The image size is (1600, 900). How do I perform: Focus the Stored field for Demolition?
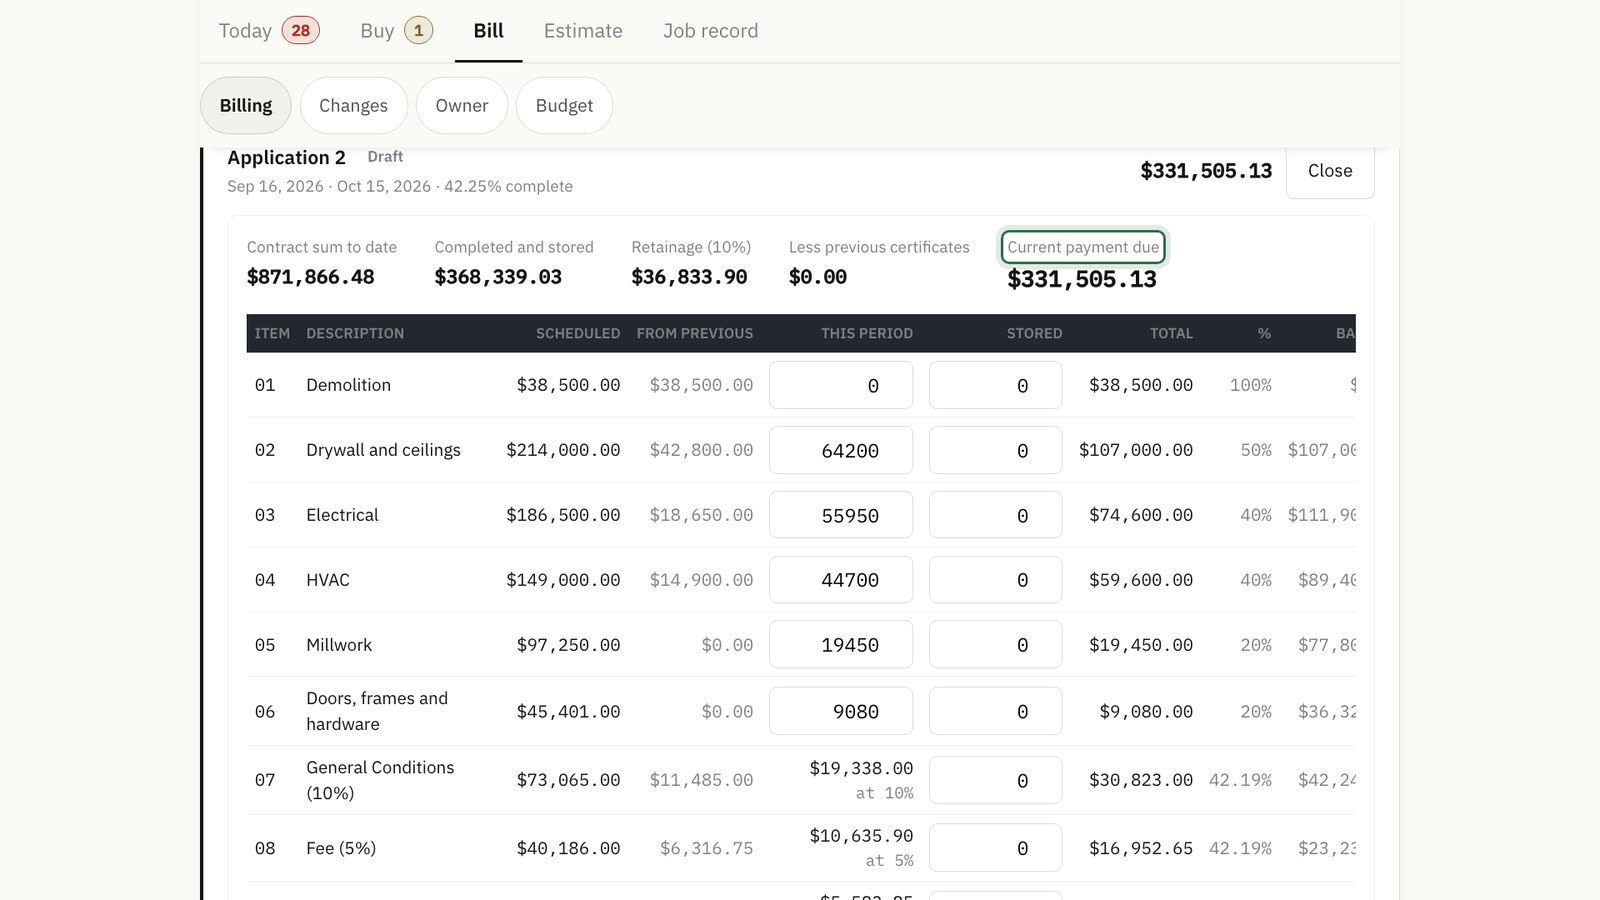pos(995,385)
